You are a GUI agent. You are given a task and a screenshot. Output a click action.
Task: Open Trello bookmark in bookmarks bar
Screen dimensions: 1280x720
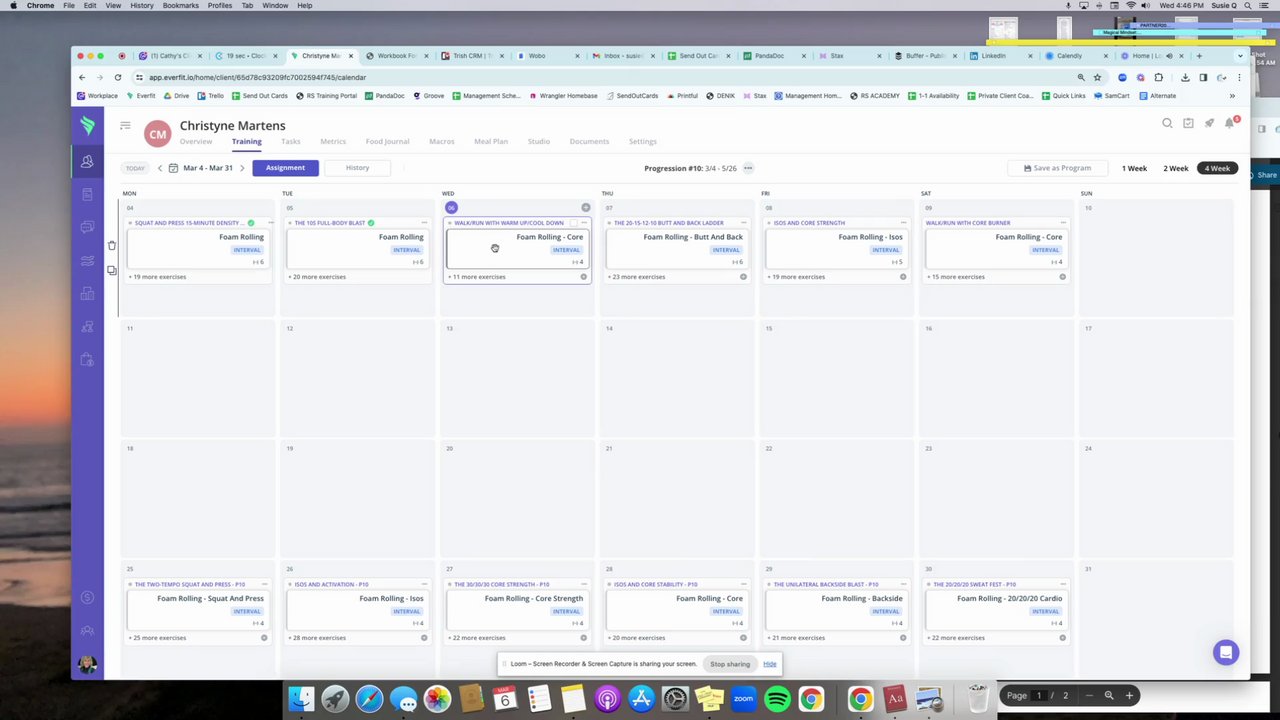pyautogui.click(x=211, y=96)
